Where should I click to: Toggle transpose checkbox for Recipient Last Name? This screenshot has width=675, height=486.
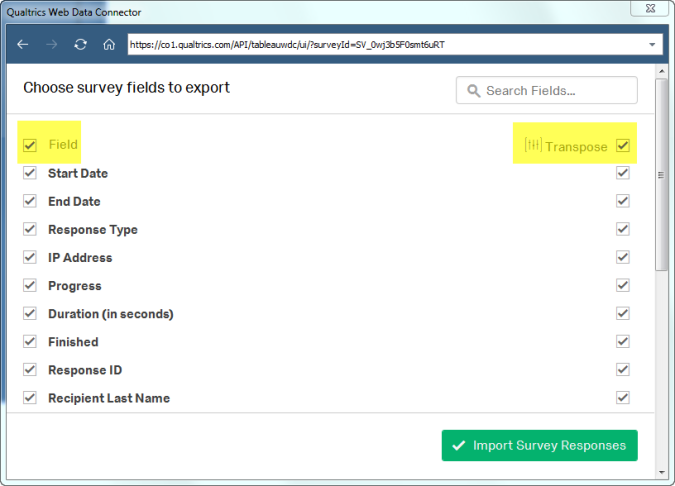[623, 398]
